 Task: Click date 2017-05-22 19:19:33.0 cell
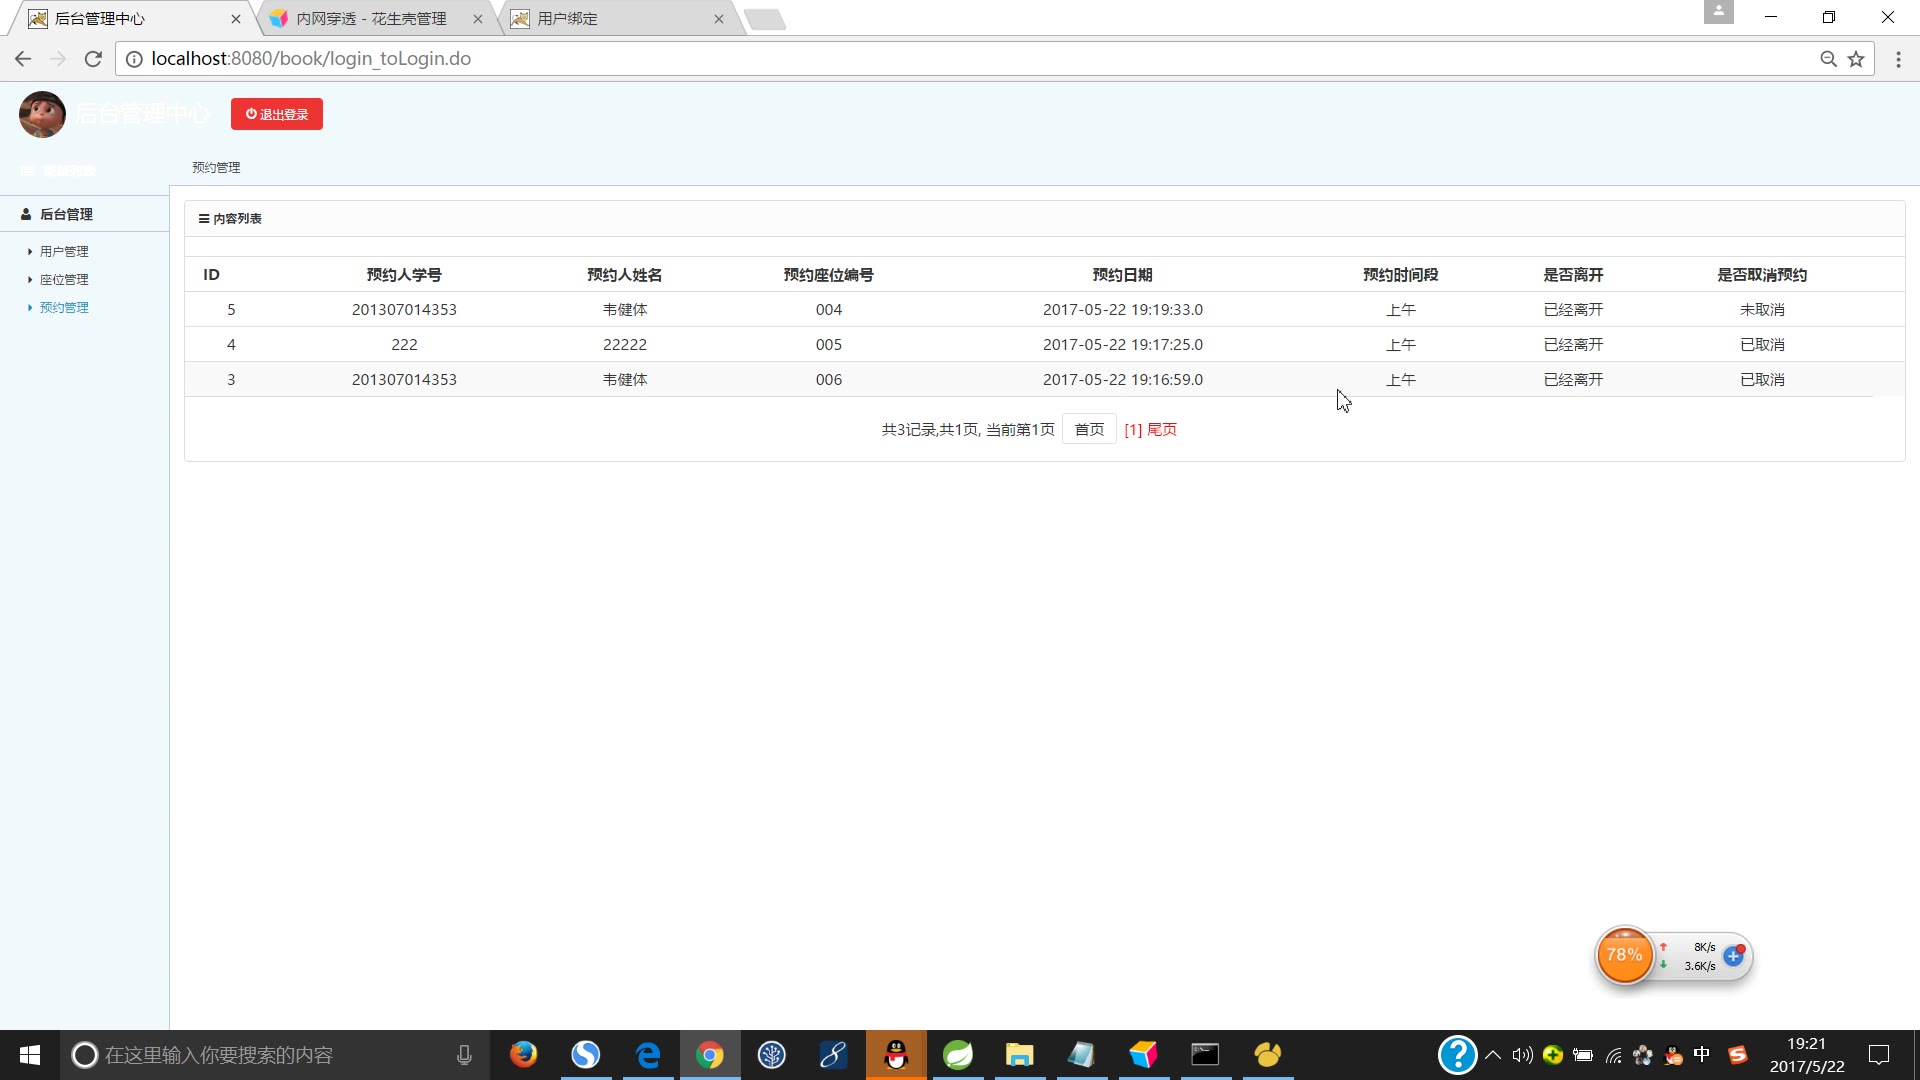point(1123,309)
